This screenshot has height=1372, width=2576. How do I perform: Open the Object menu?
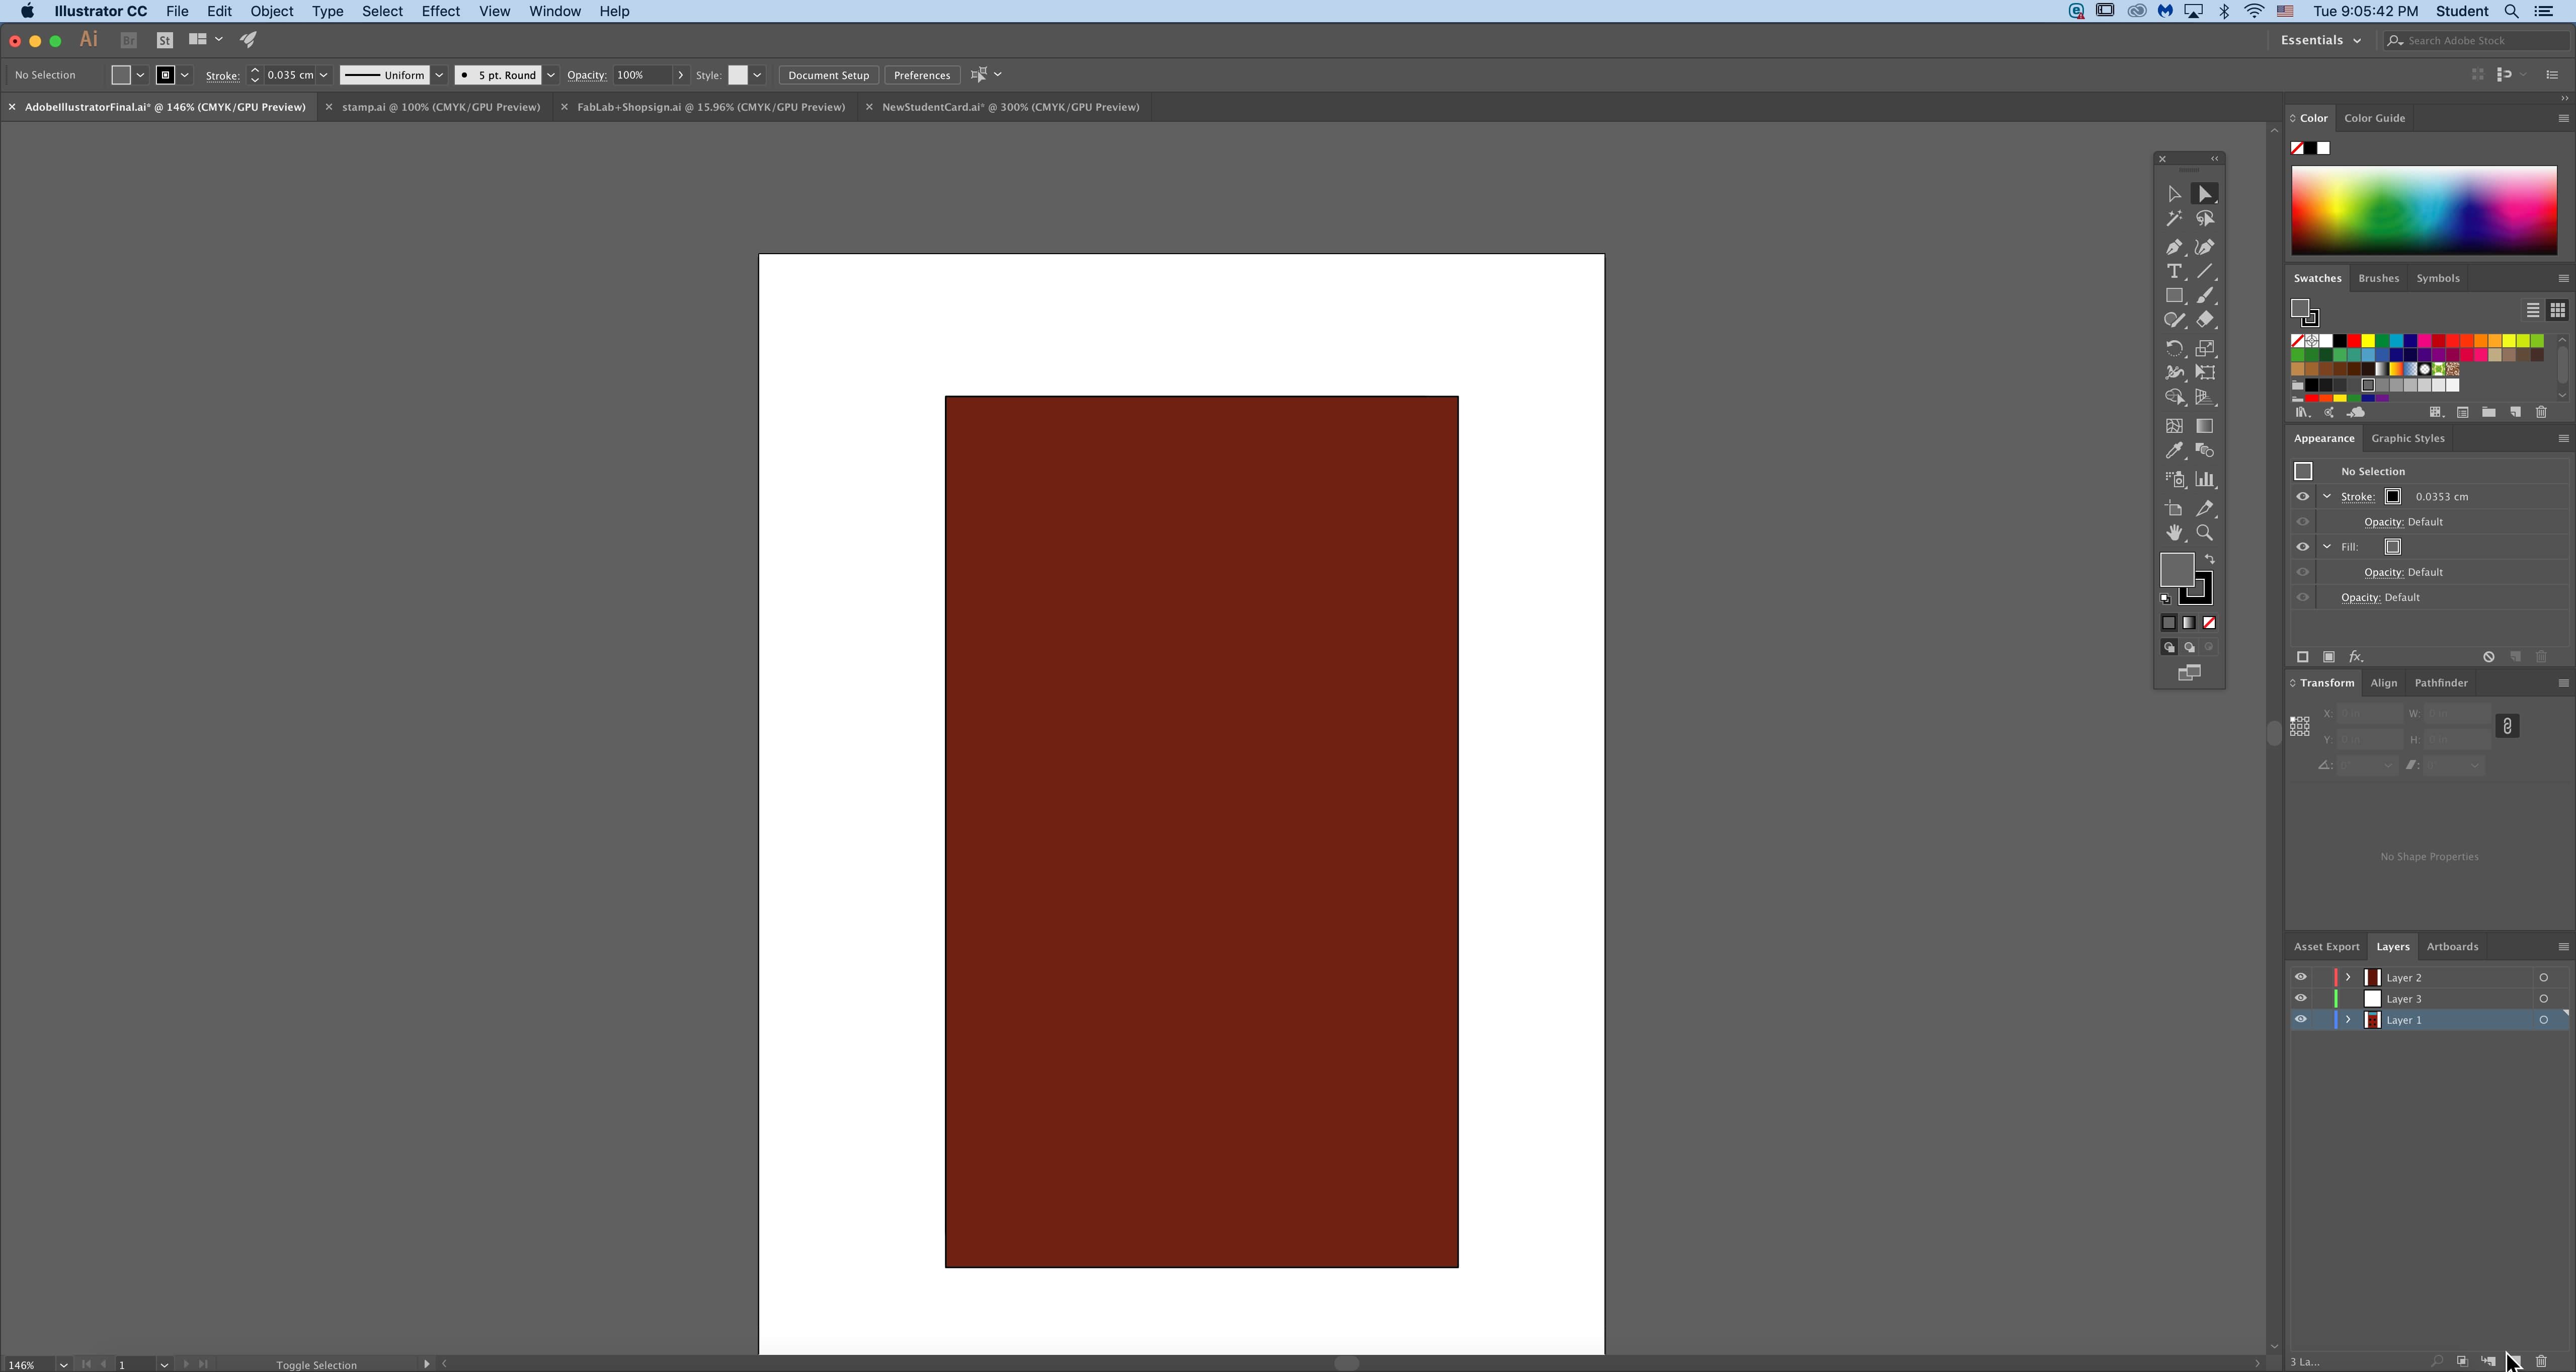(272, 11)
